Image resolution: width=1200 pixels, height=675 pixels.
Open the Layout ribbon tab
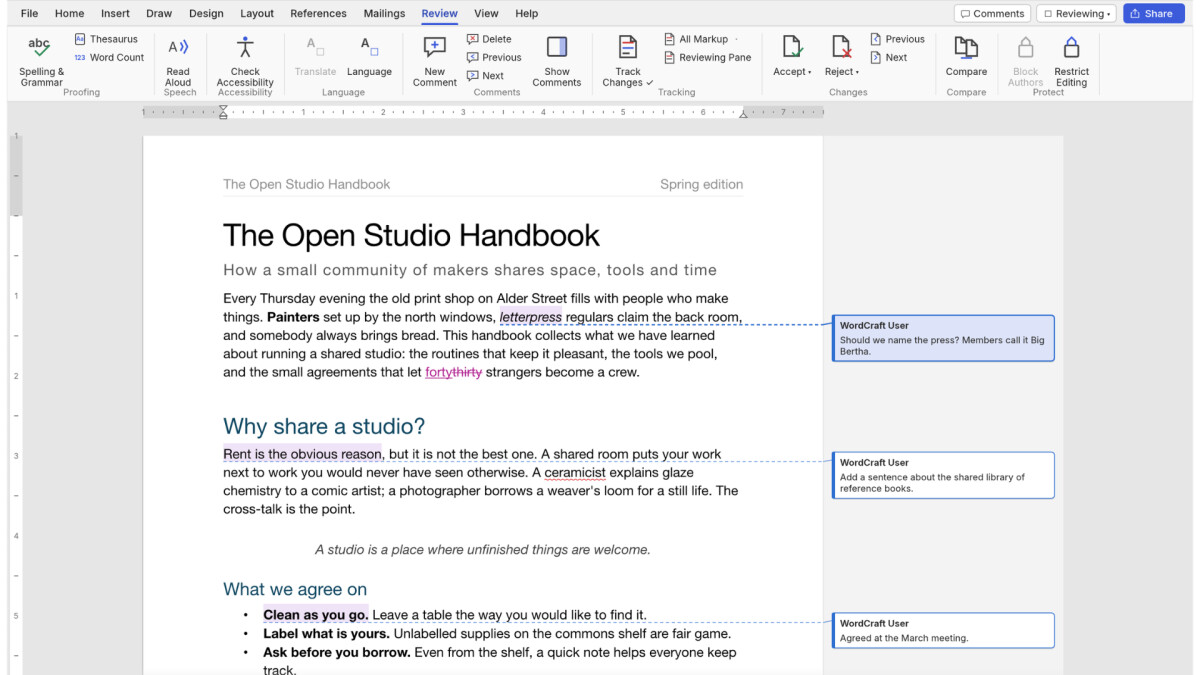click(257, 13)
